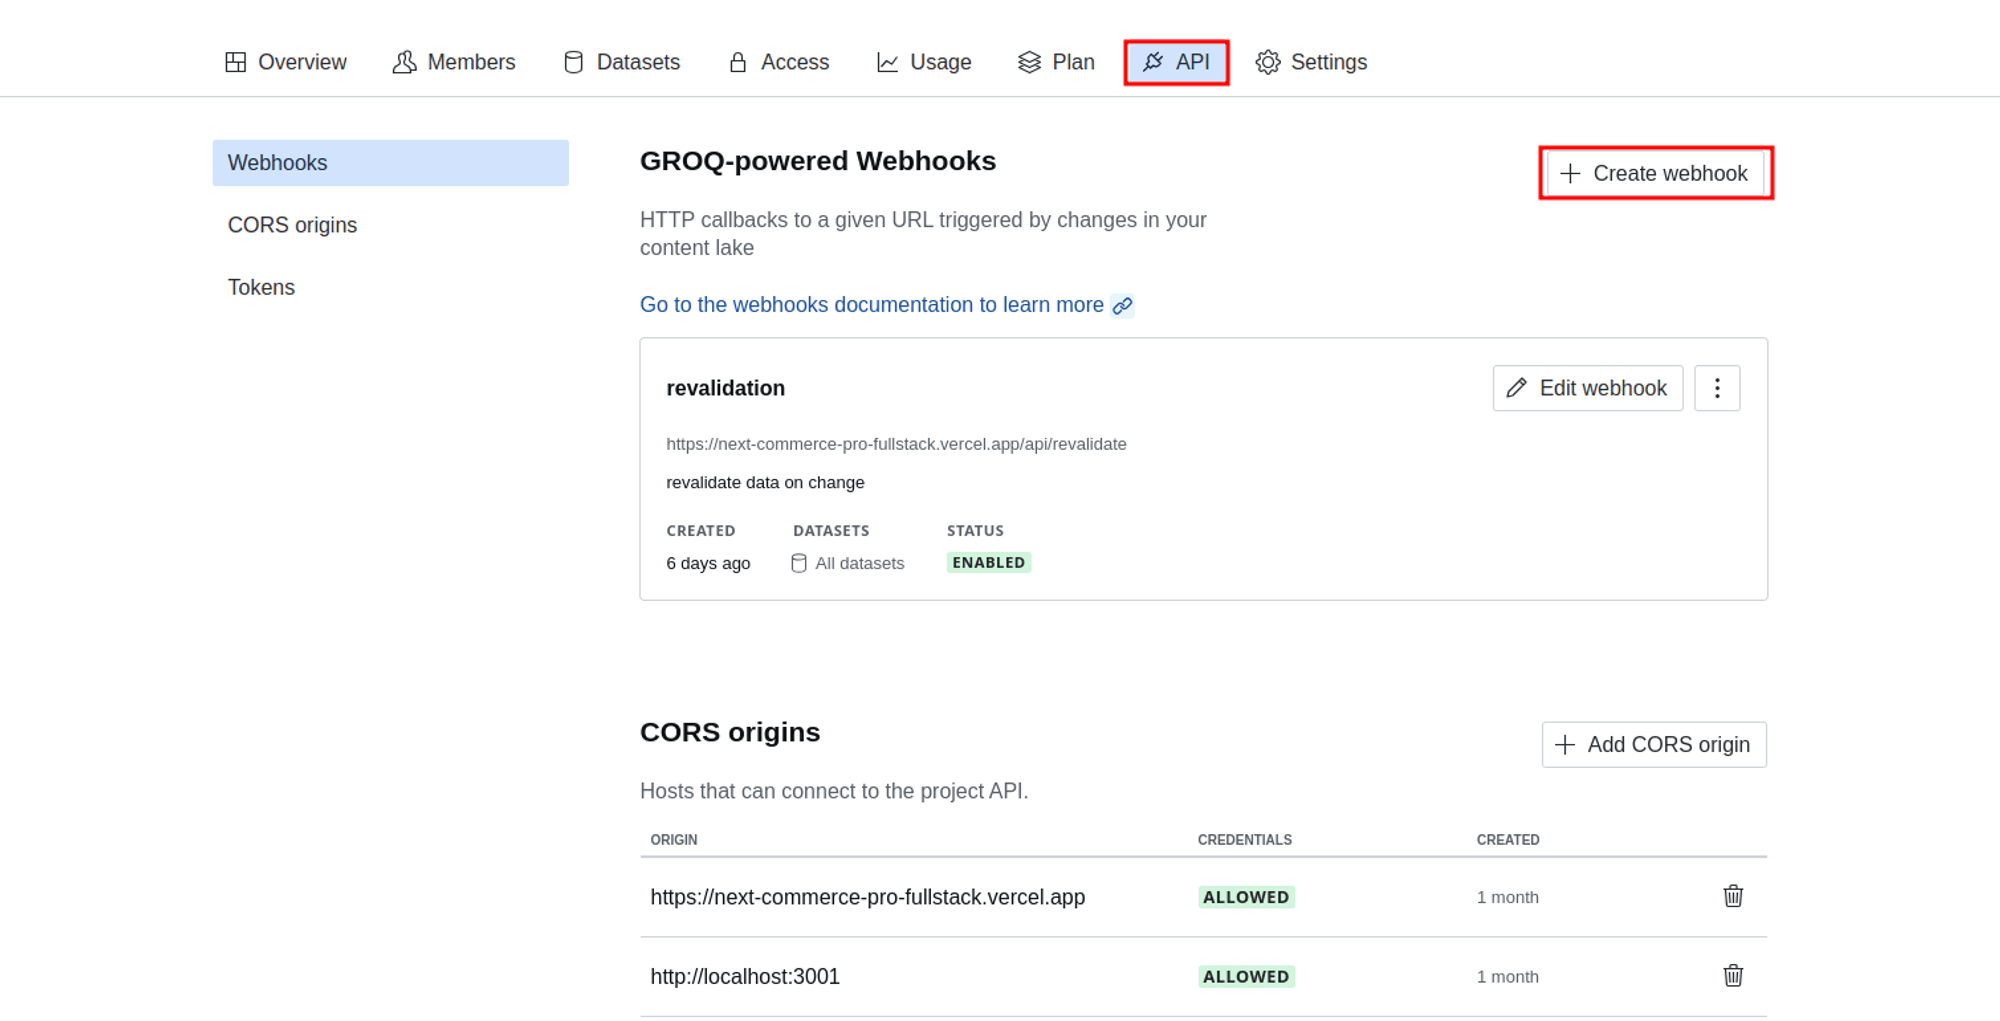The width and height of the screenshot is (2000, 1021).
Task: Click the Overview grid icon
Action: (x=236, y=62)
